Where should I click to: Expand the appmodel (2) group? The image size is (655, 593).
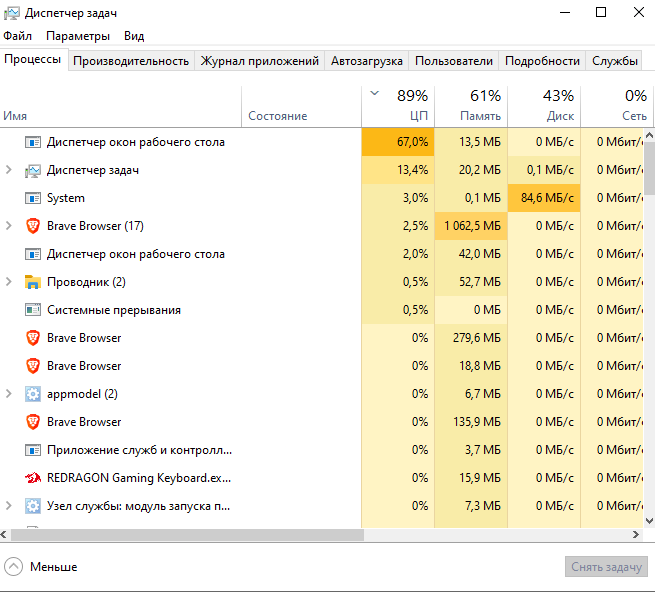[x=8, y=394]
